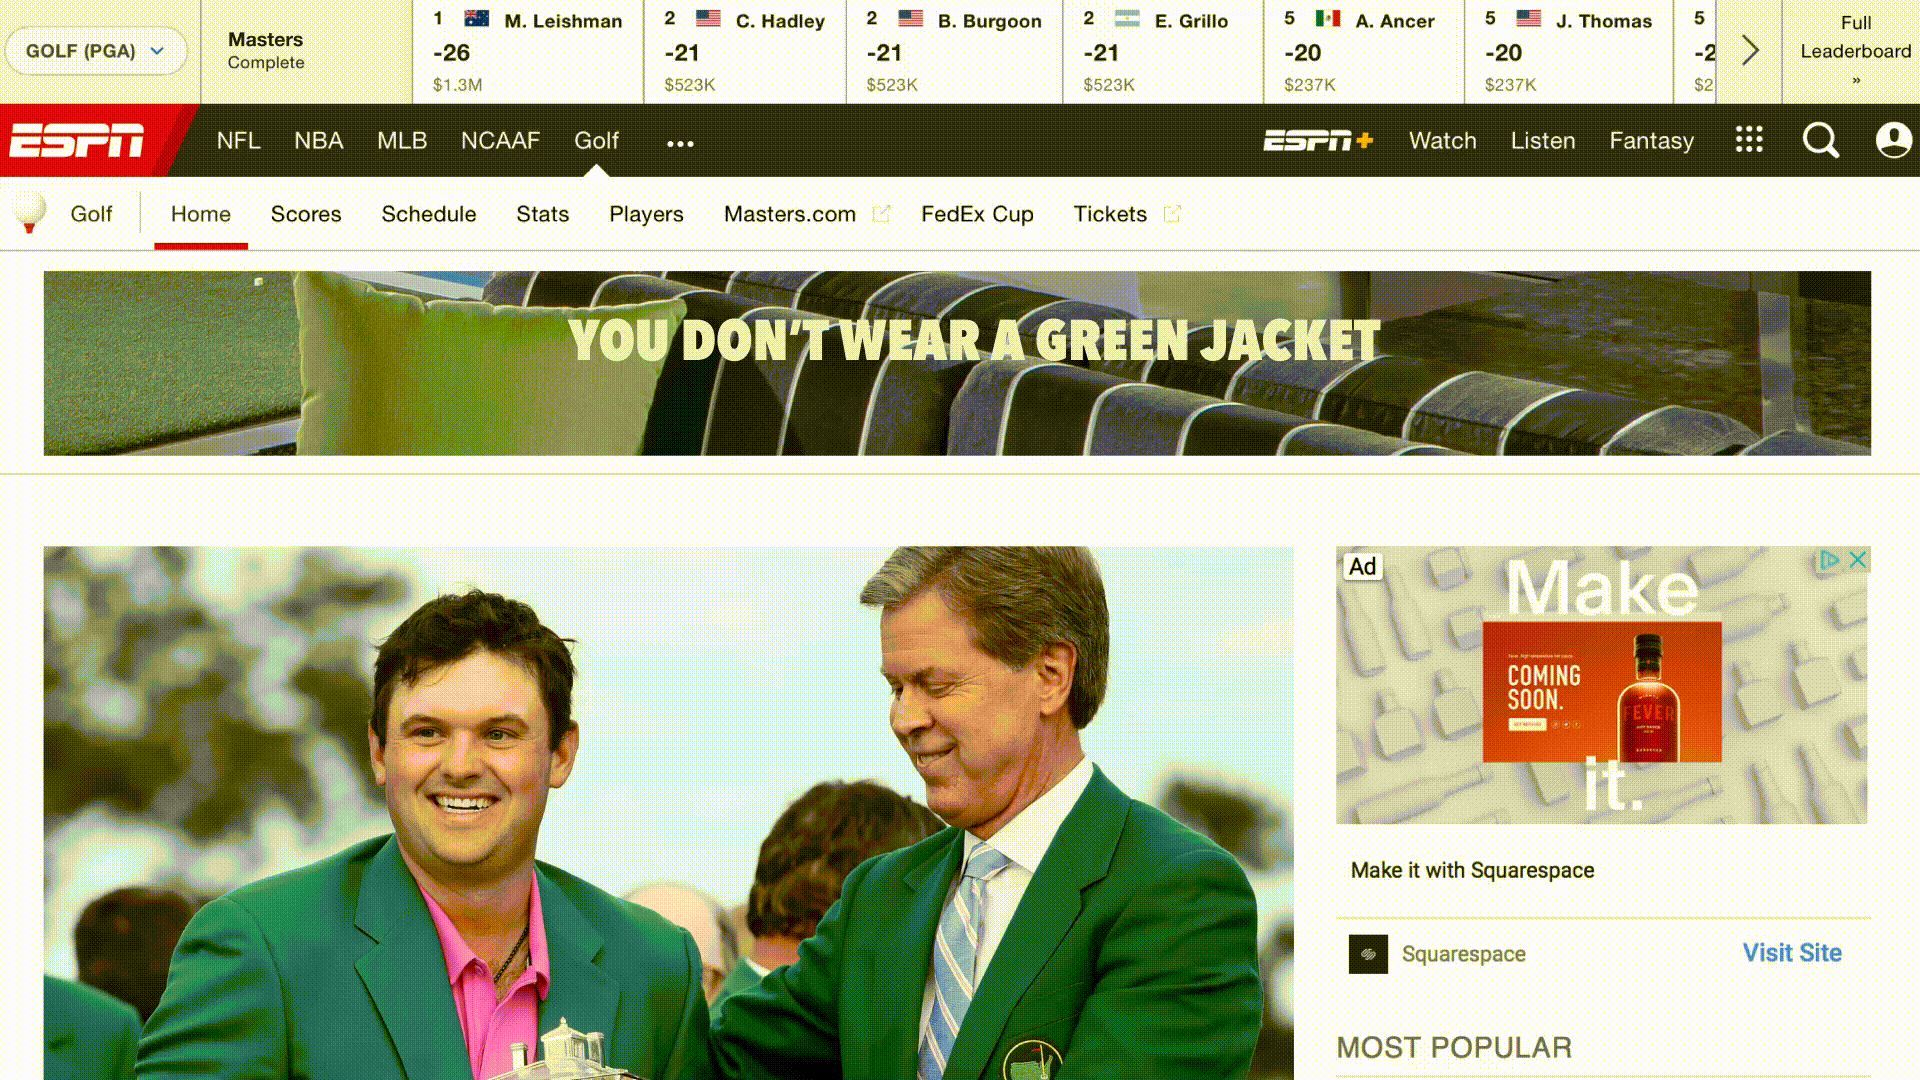Open the Golf menu in the top nav

596,141
